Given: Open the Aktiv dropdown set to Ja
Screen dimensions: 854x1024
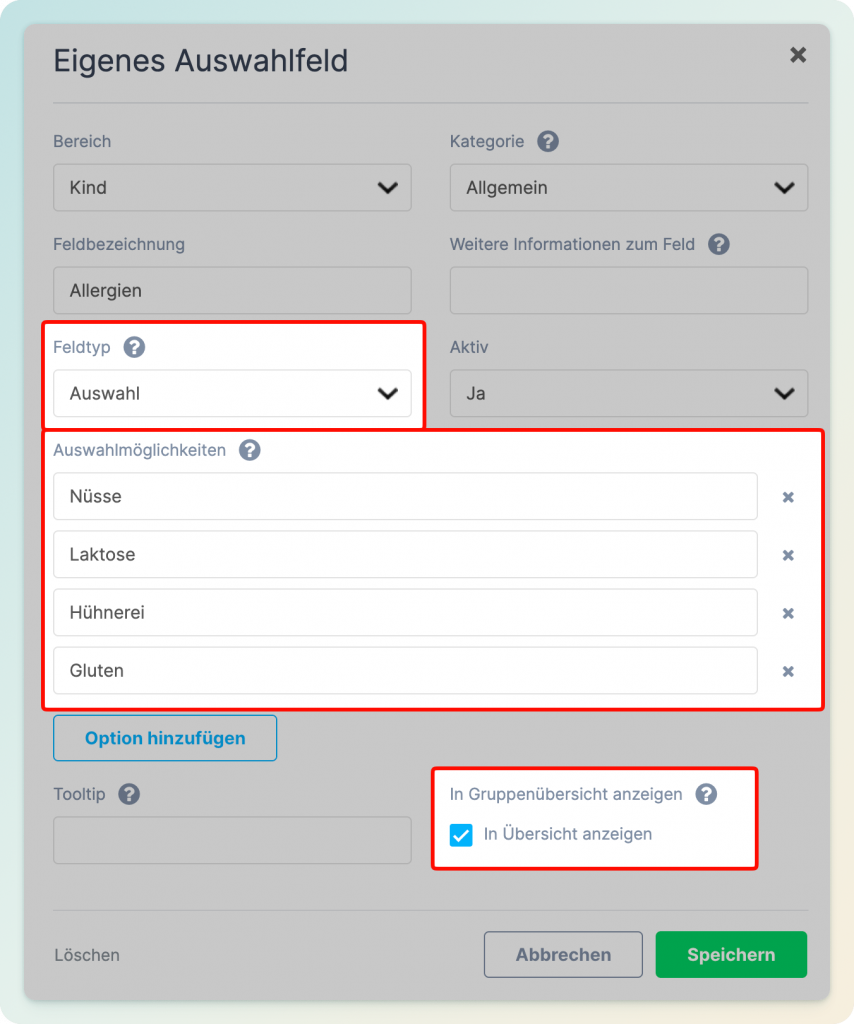Looking at the screenshot, I should [x=629, y=393].
